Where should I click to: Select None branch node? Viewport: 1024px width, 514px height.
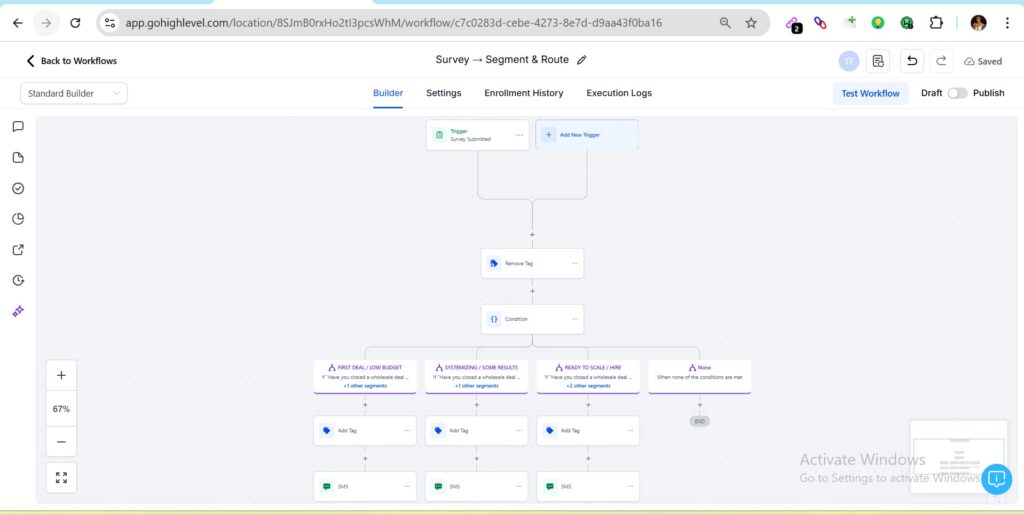pos(699,376)
